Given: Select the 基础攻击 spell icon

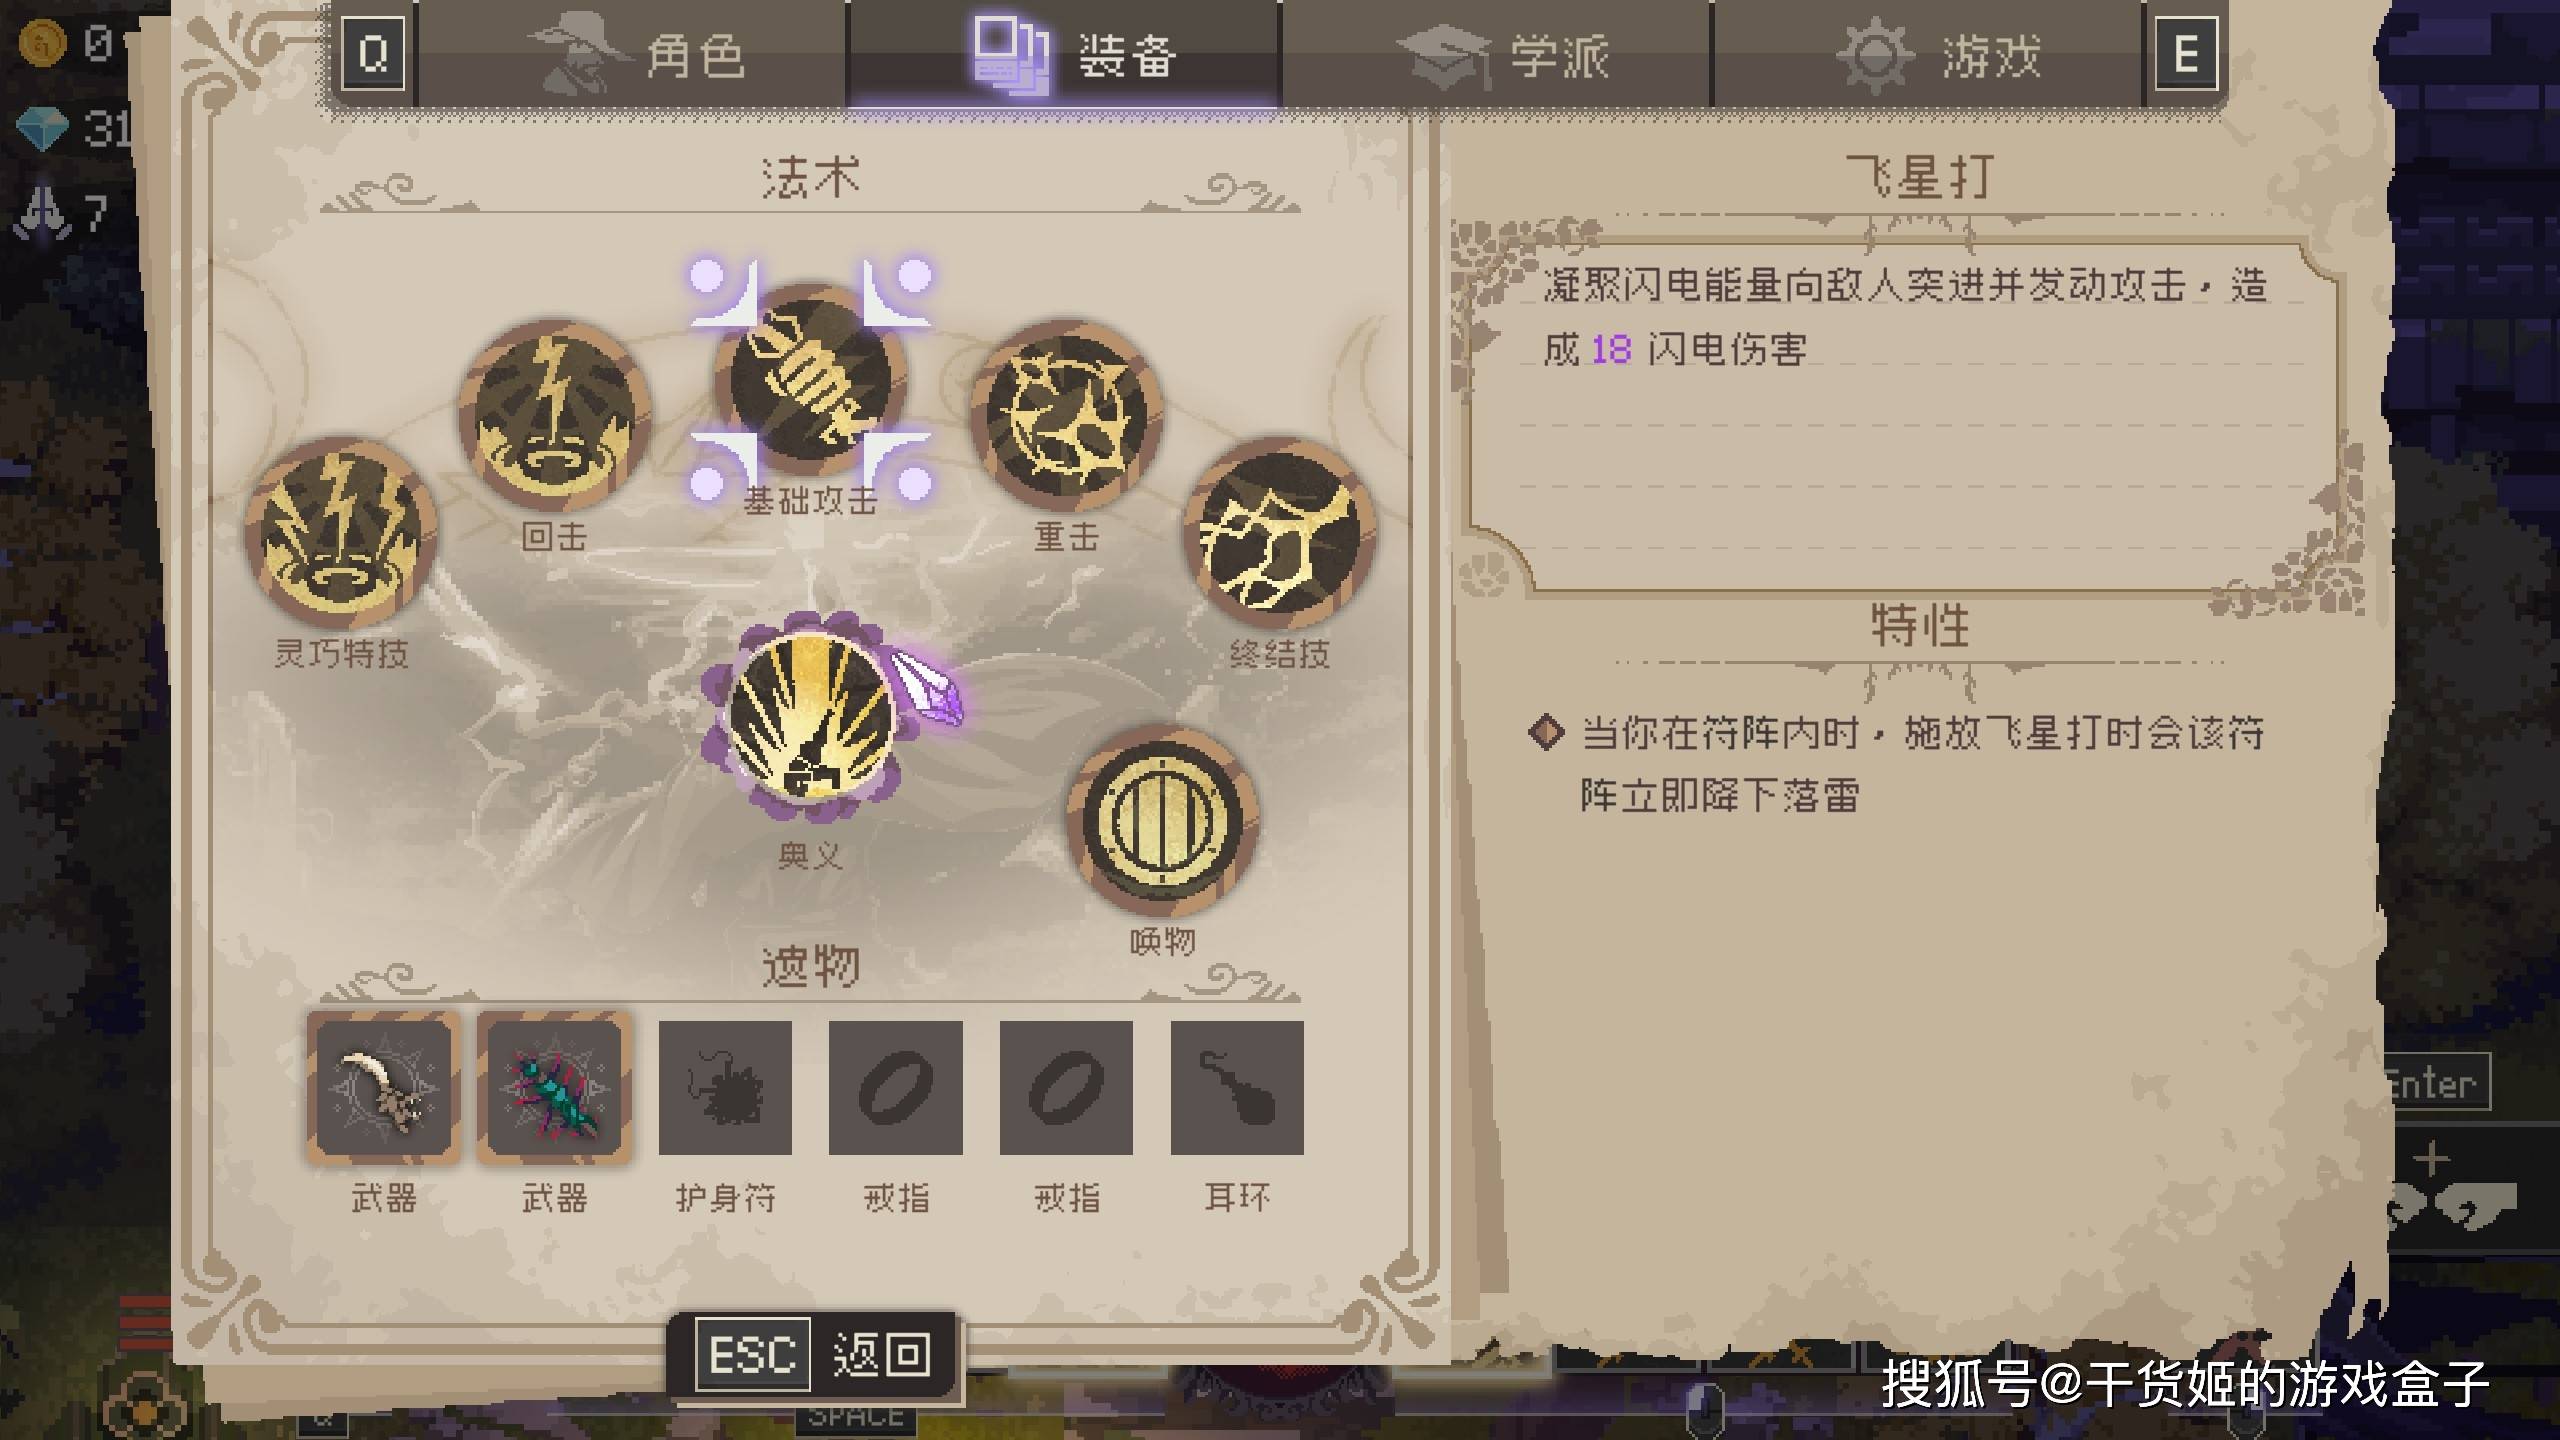Looking at the screenshot, I should [x=810, y=380].
